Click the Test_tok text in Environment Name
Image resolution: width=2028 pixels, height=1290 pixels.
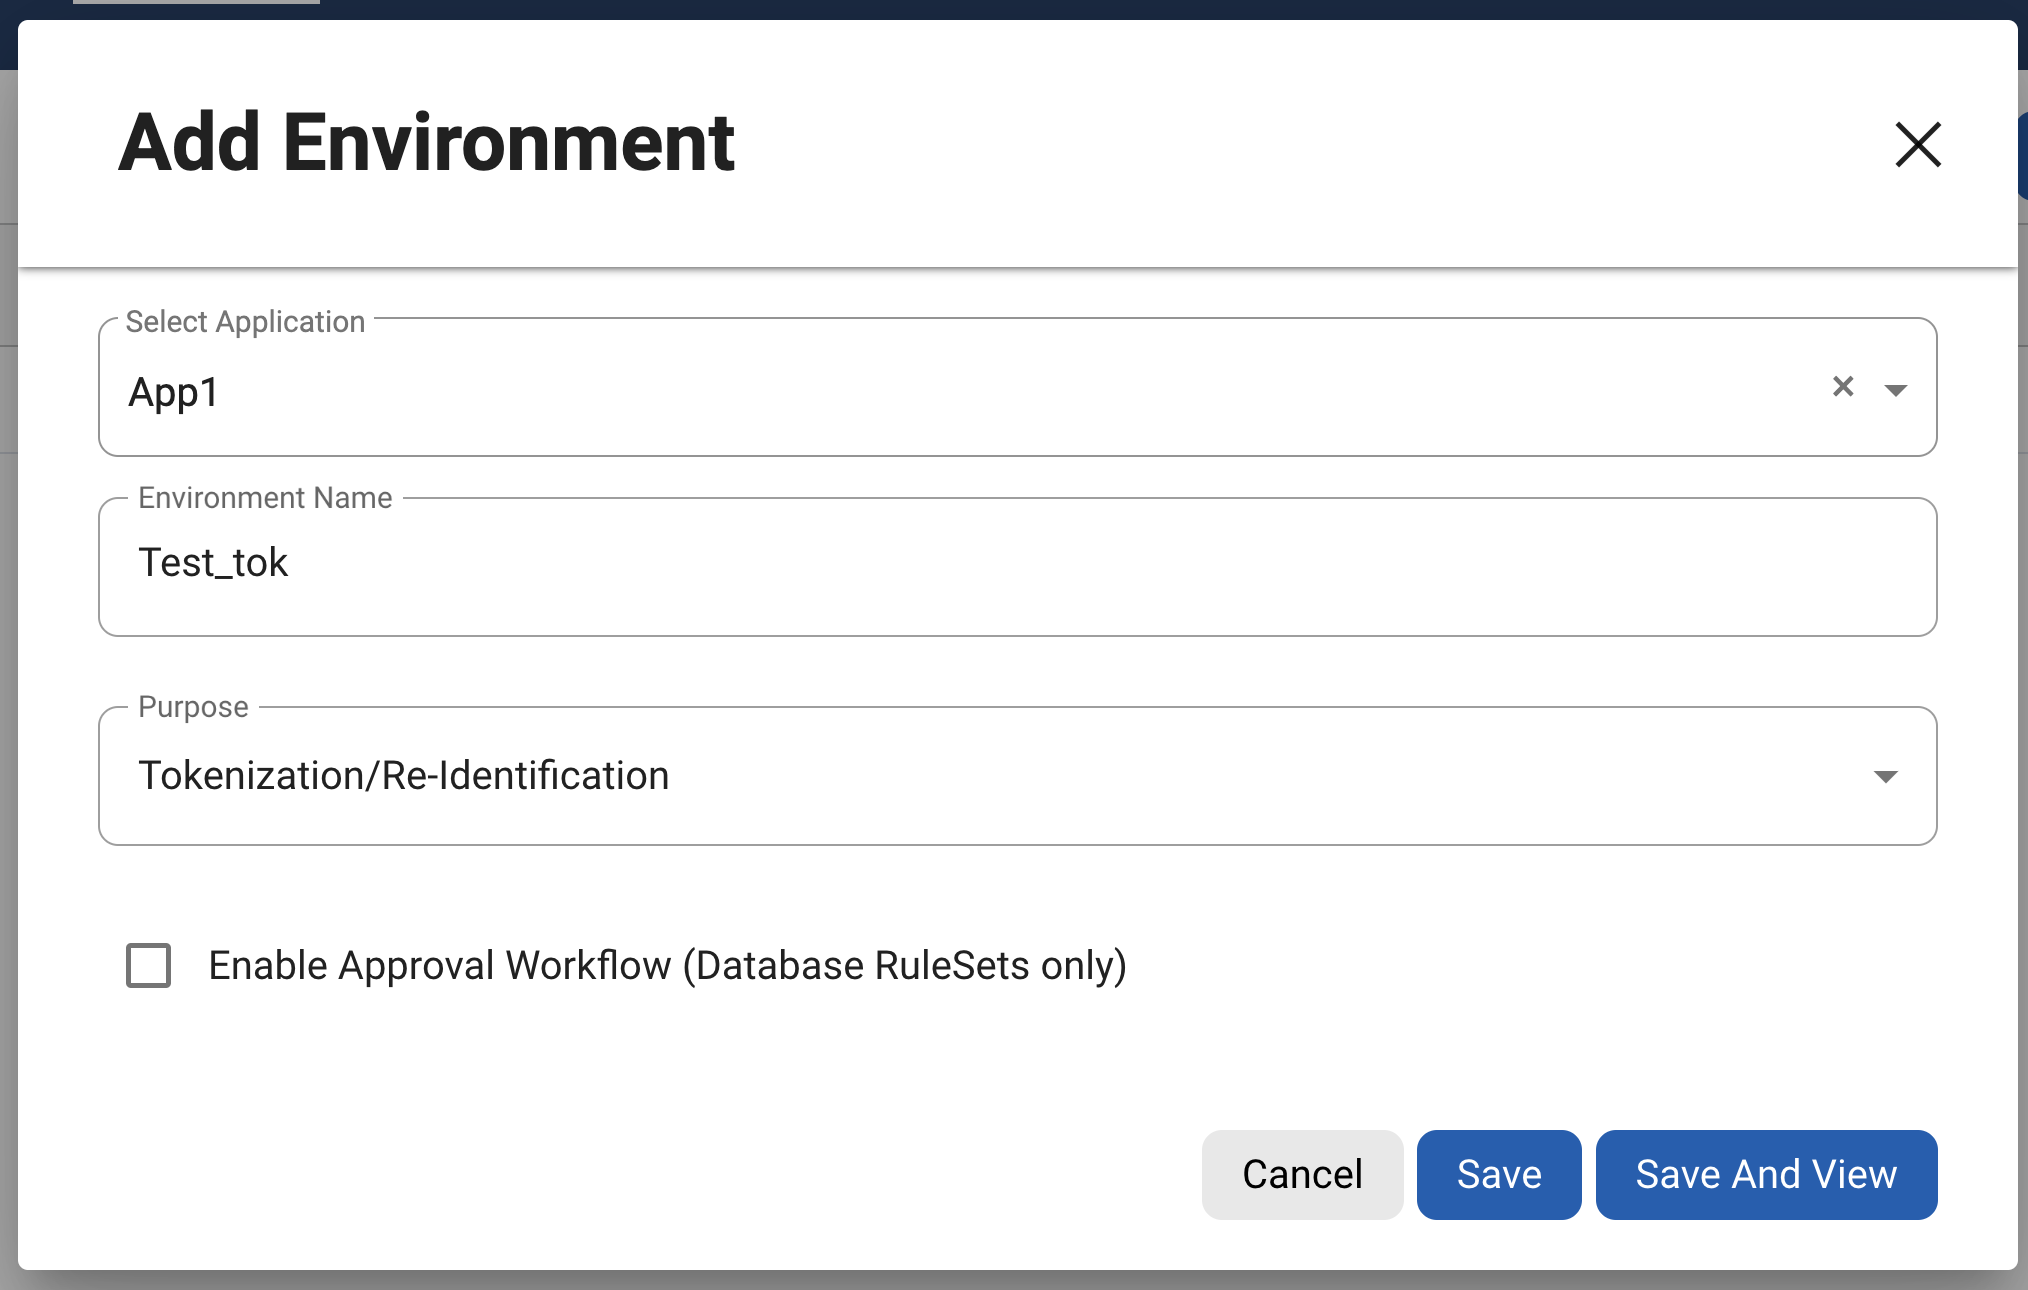(x=213, y=563)
